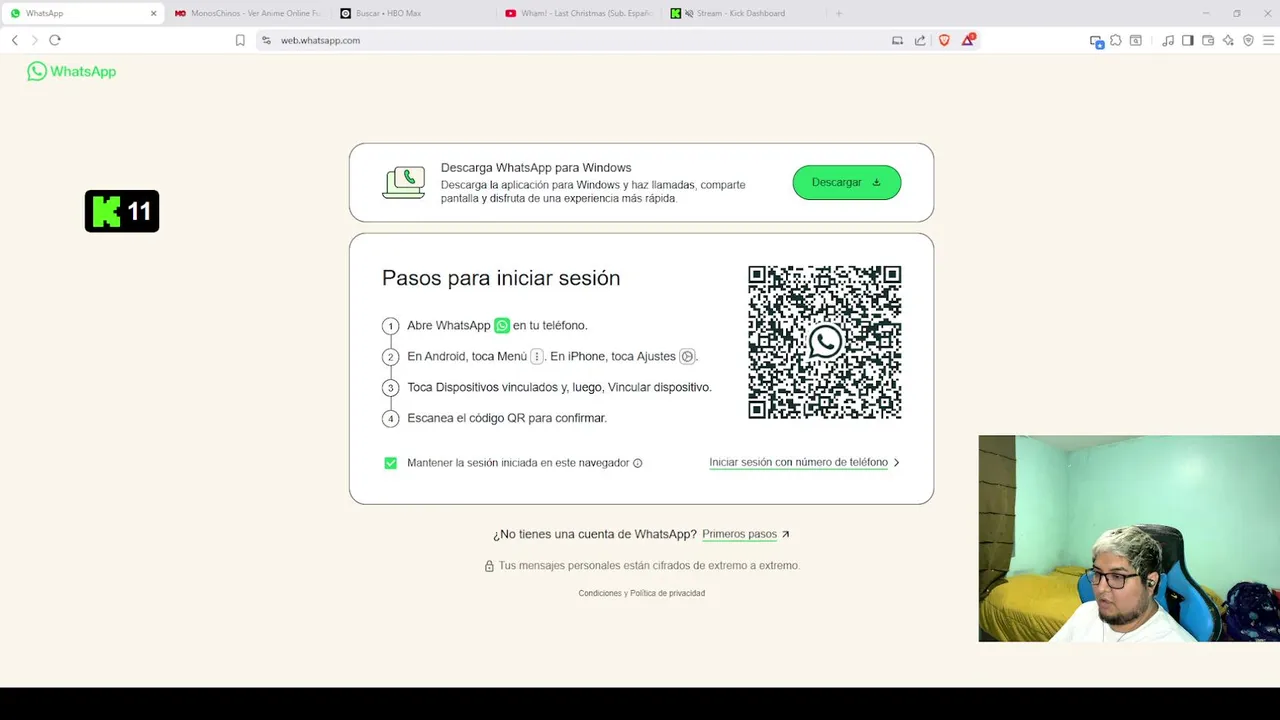Click the share page icon in address bar
Viewport: 1280px width, 720px height.
coord(920,40)
